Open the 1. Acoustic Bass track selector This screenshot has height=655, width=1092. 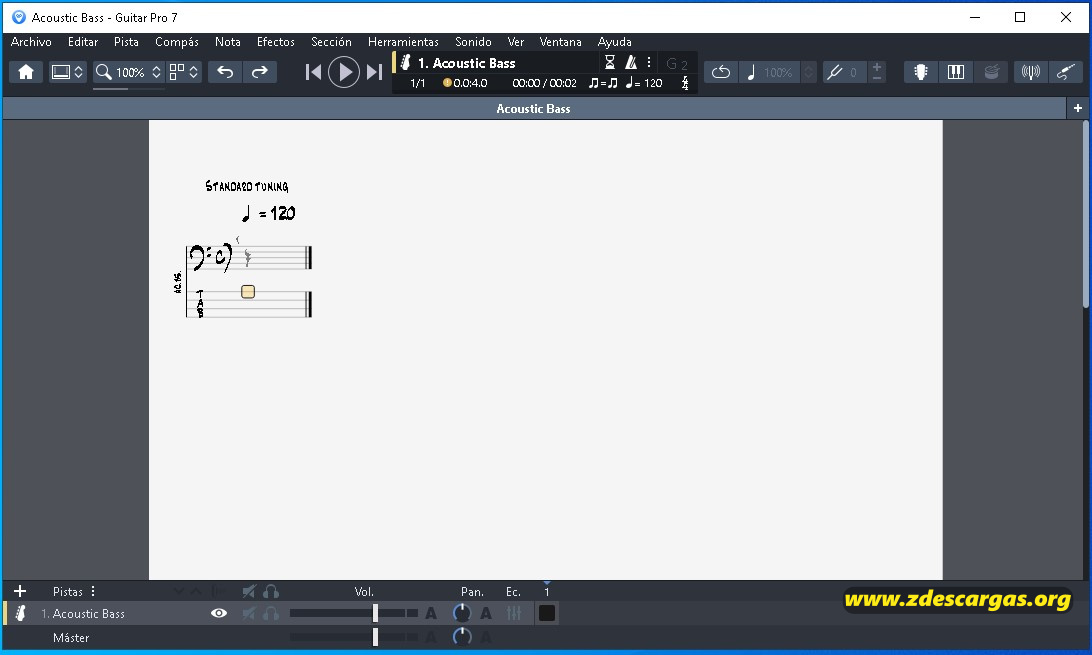(467, 63)
